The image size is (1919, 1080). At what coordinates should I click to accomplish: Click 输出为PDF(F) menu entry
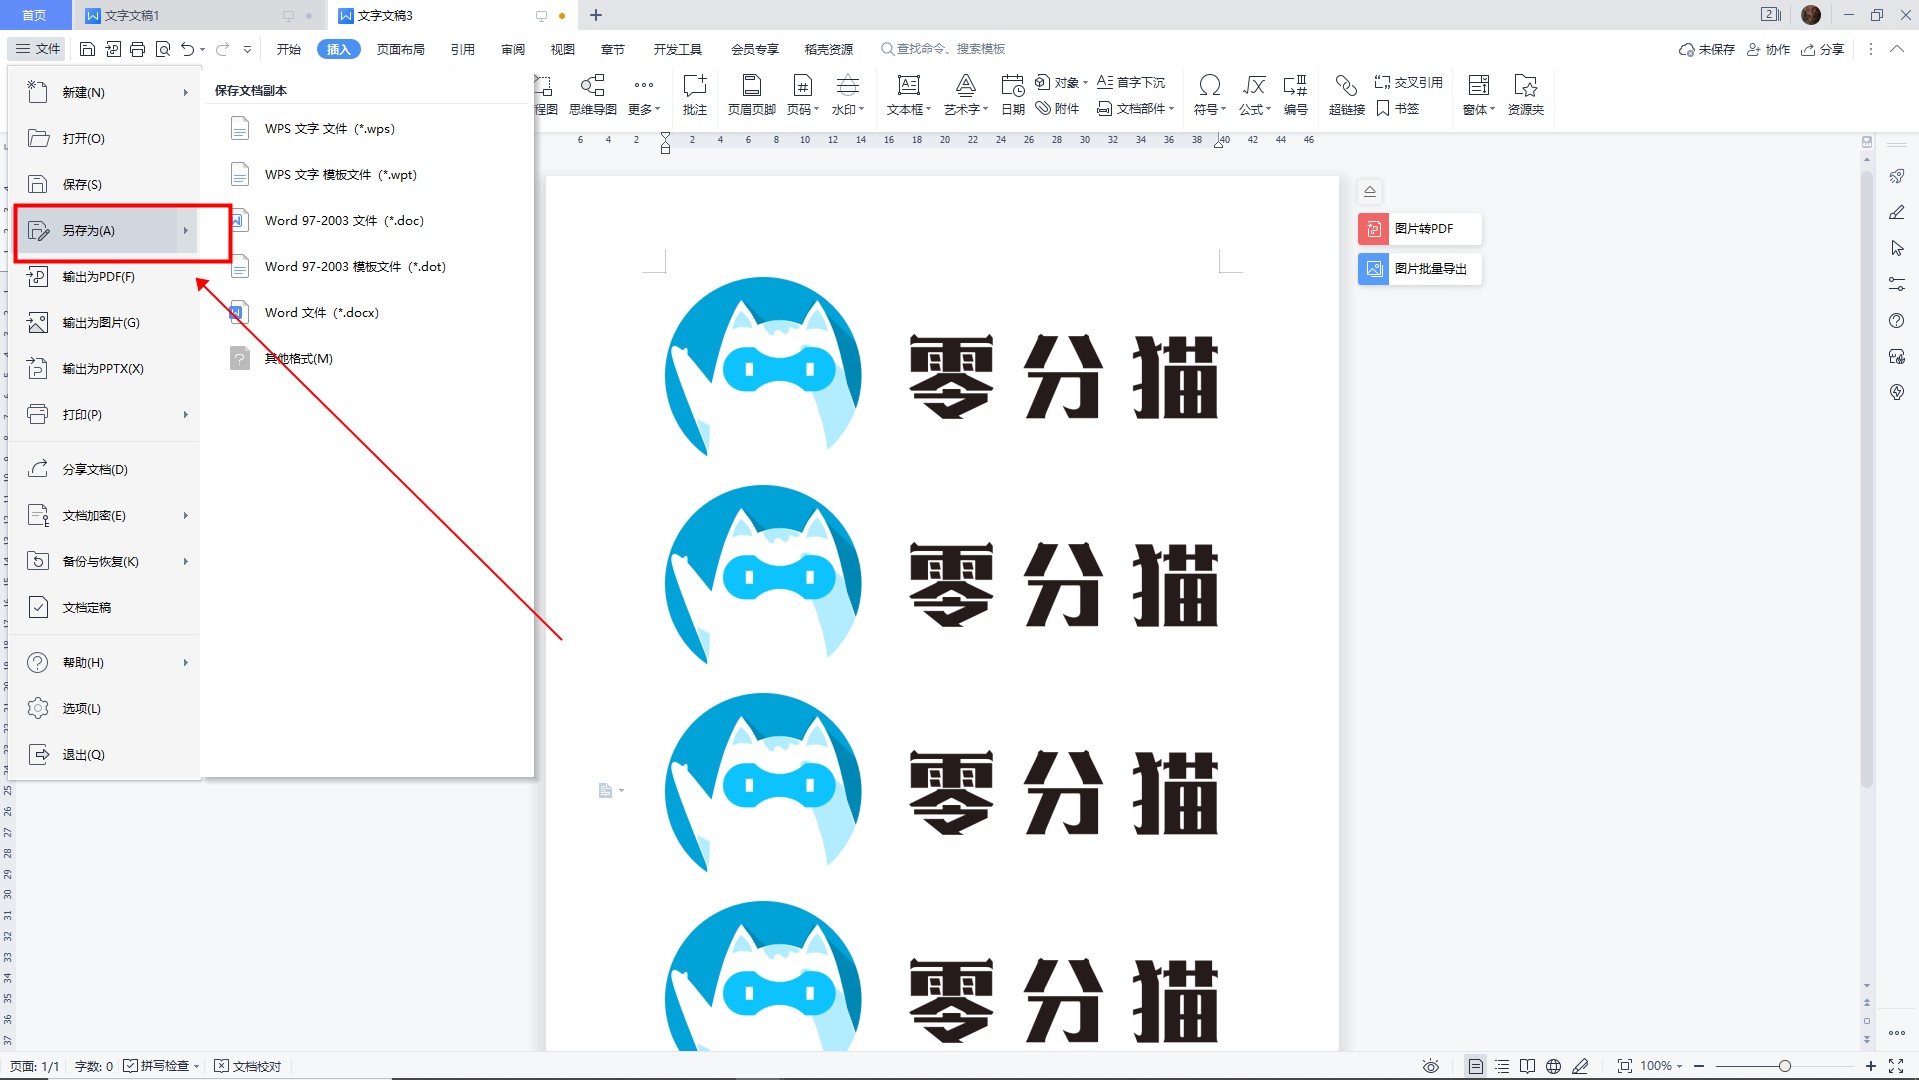[105, 276]
